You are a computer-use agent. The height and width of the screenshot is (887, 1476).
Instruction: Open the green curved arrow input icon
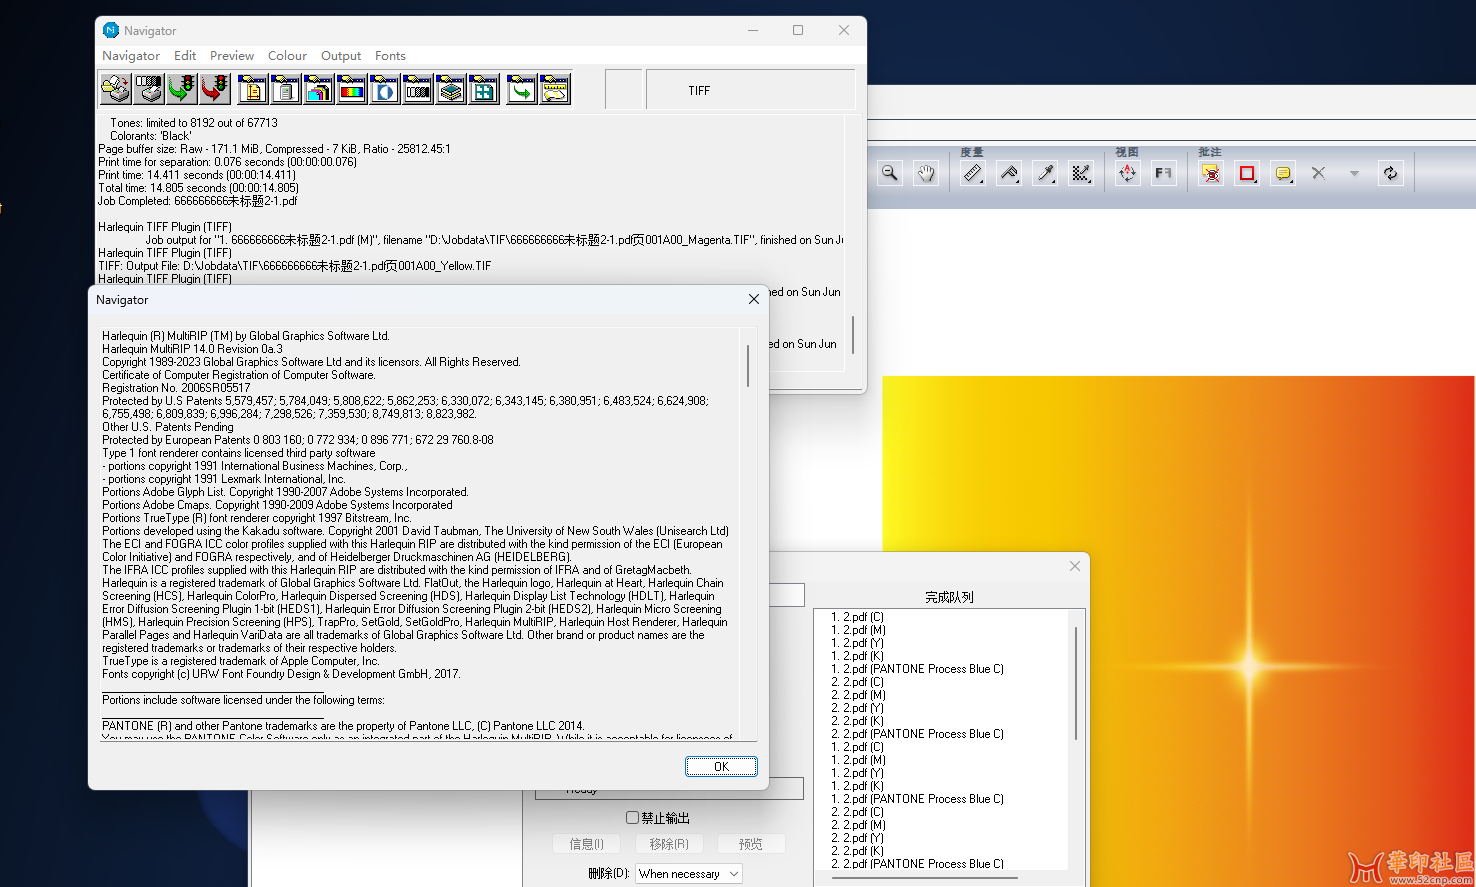[521, 89]
